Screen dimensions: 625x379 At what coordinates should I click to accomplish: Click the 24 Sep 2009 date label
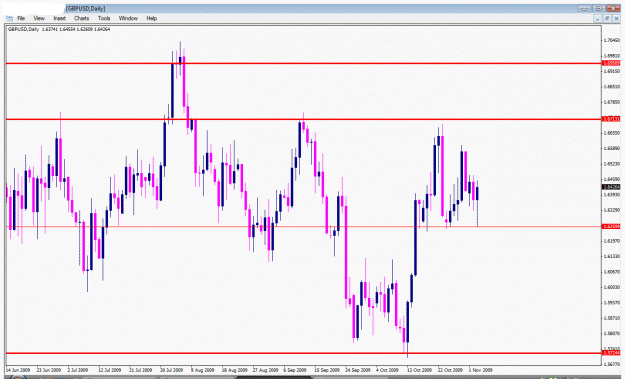point(358,370)
